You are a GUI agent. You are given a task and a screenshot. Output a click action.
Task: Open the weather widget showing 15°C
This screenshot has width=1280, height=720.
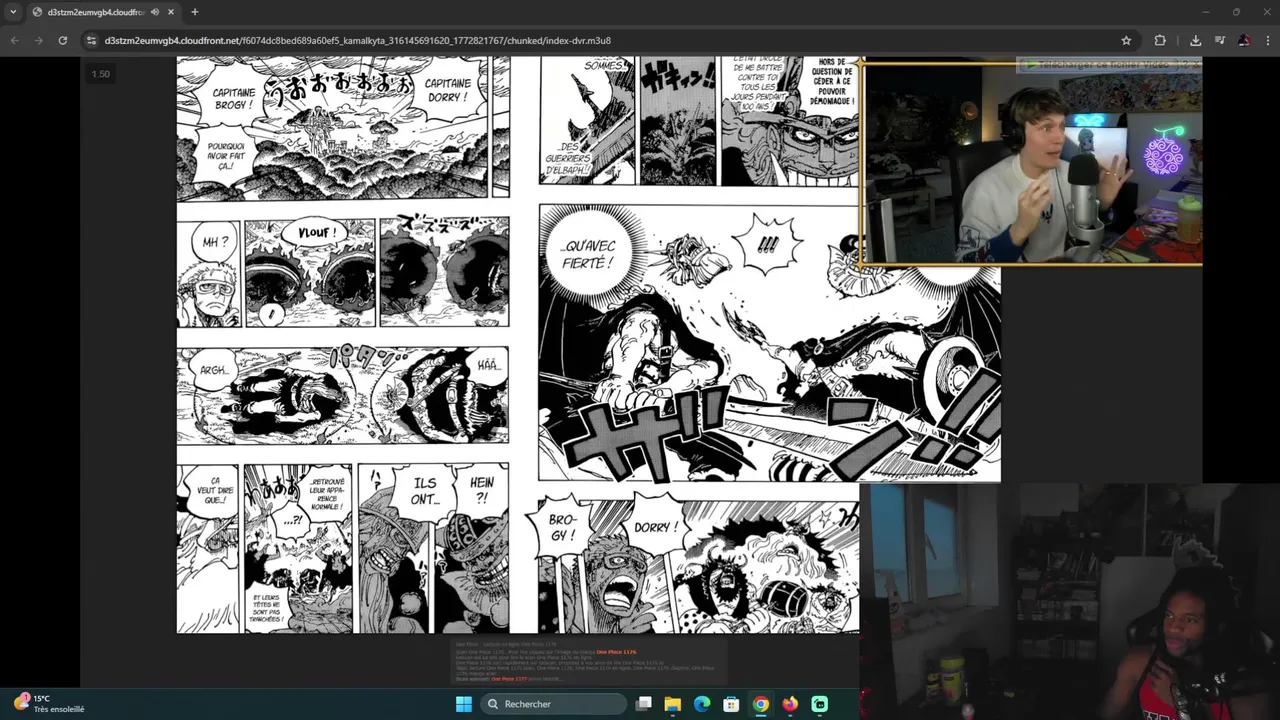50,704
